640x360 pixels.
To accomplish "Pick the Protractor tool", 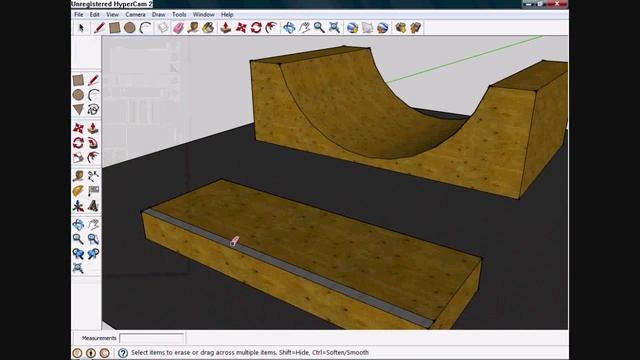I will (x=78, y=191).
